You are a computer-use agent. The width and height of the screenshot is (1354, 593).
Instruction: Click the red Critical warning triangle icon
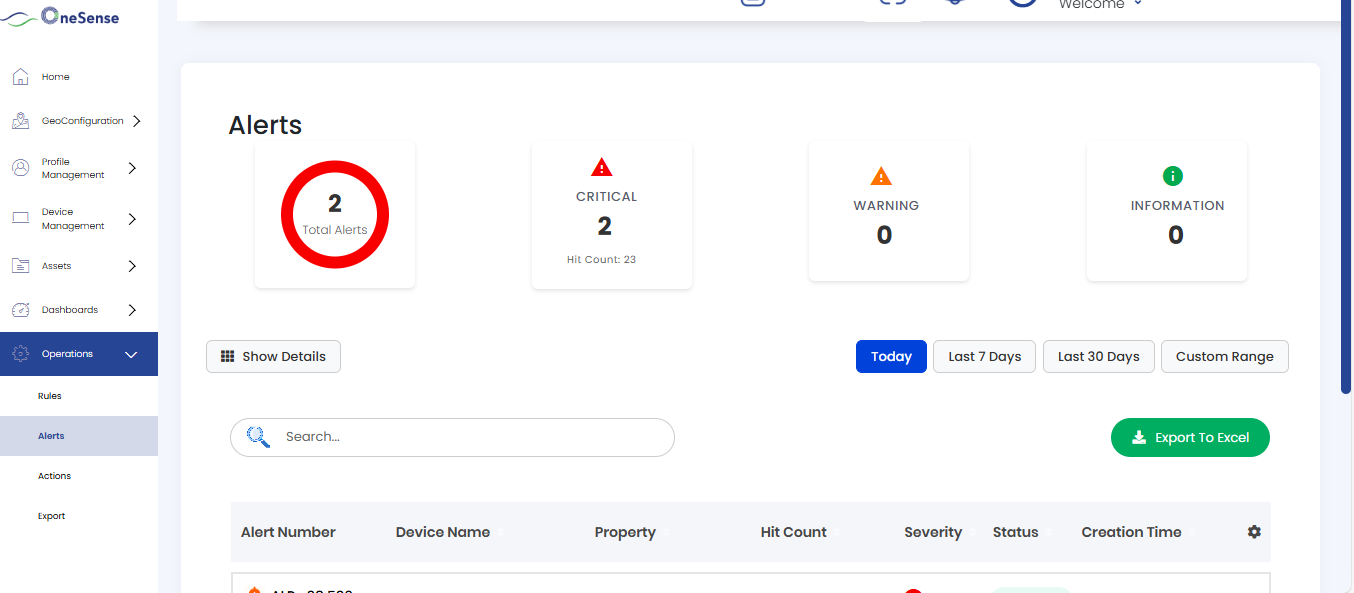(x=601, y=167)
